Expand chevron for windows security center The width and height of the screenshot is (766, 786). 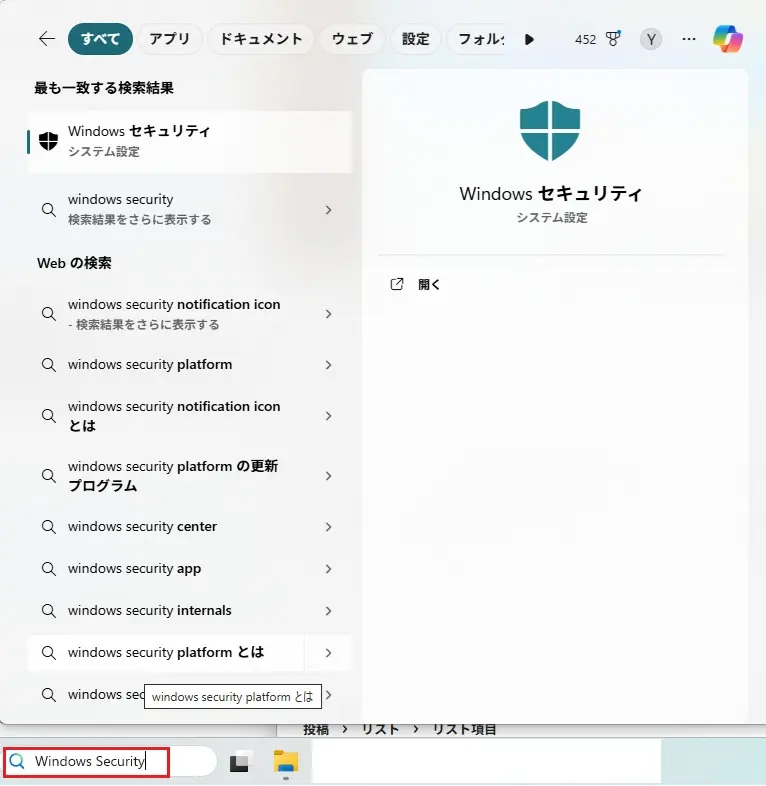328,527
